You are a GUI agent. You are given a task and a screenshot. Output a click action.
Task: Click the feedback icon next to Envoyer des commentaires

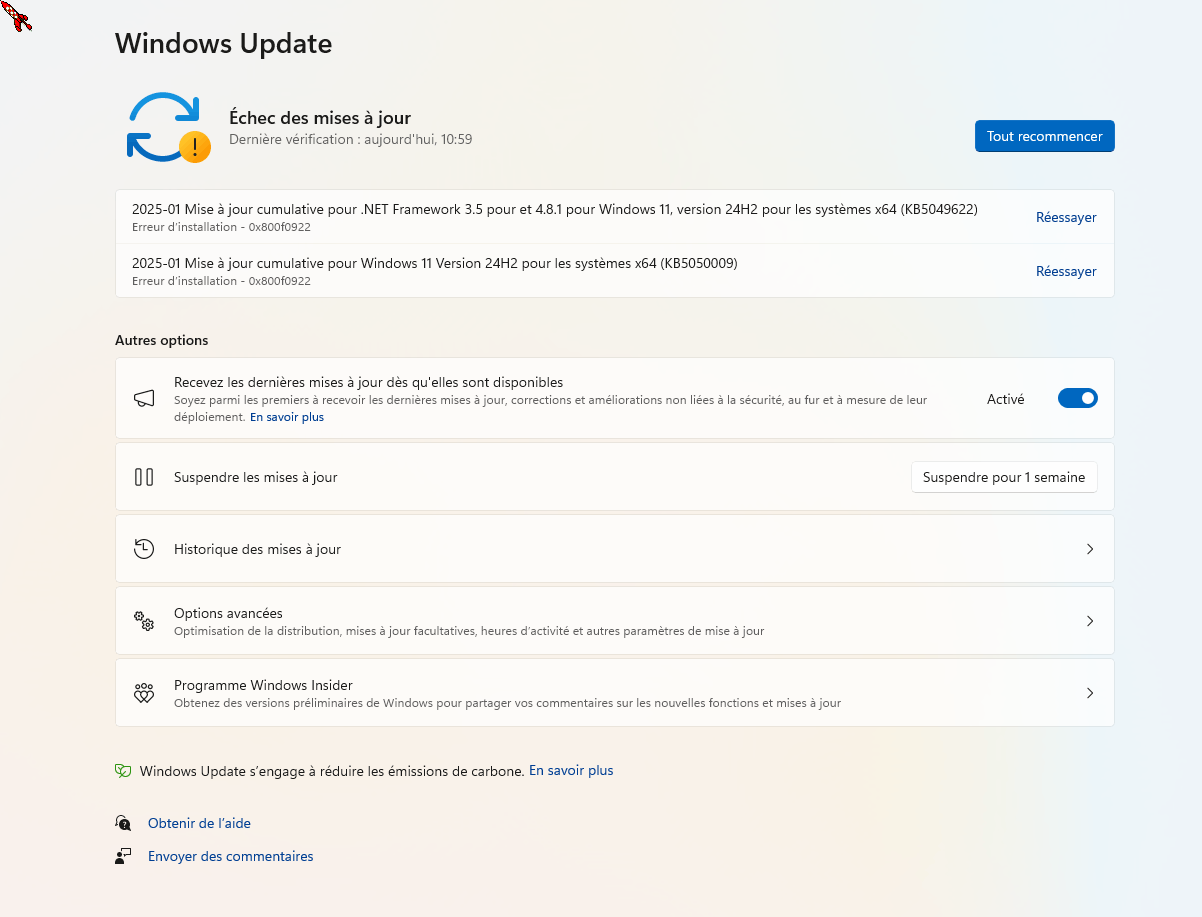click(123, 856)
